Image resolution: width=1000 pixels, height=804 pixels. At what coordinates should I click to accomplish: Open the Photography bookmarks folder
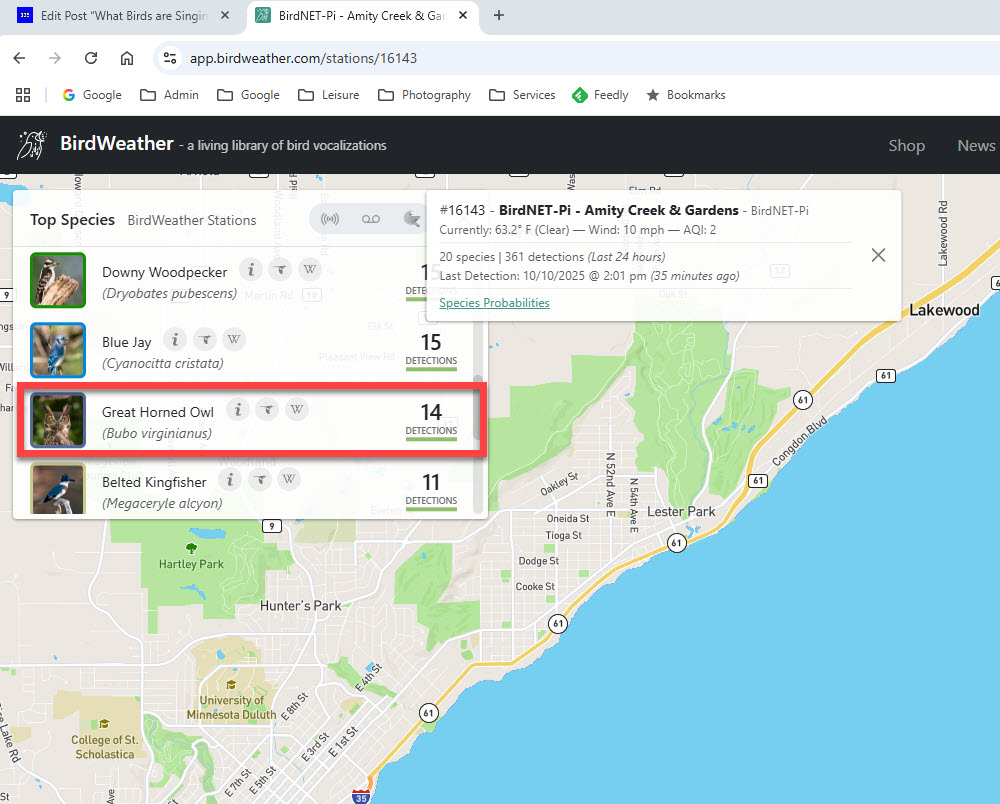pyautogui.click(x=424, y=95)
